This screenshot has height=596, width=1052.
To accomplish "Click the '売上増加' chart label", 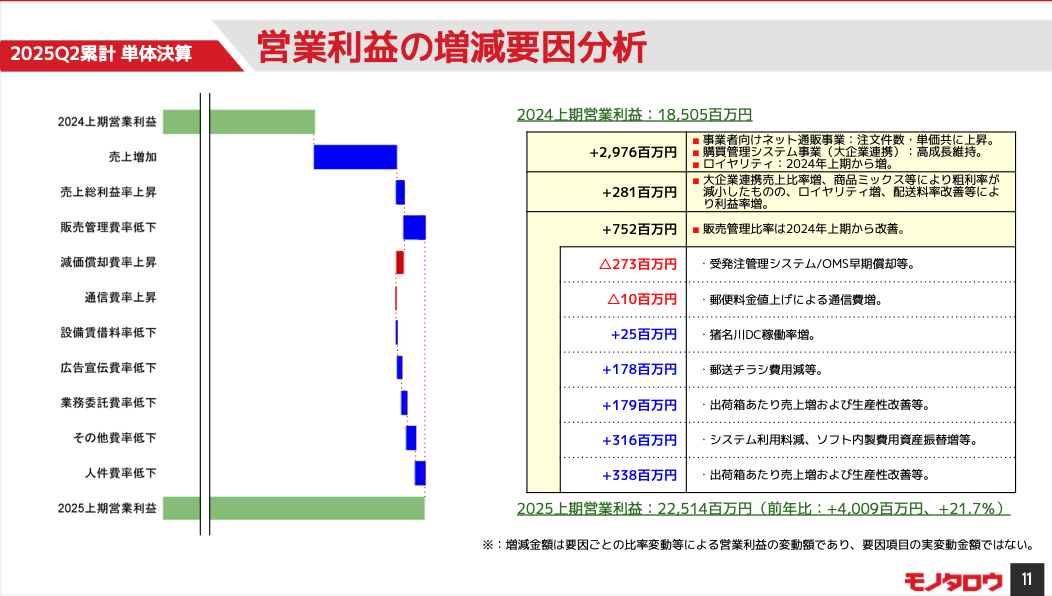I will coord(133,157).
